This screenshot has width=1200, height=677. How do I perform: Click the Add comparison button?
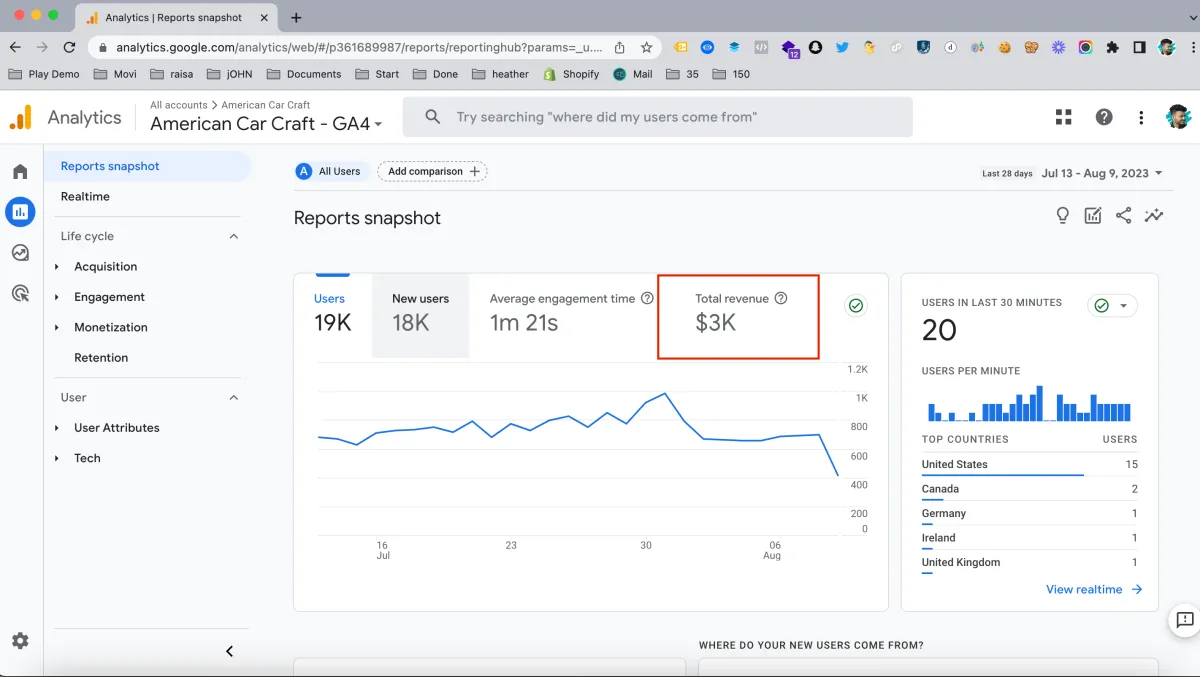click(432, 171)
